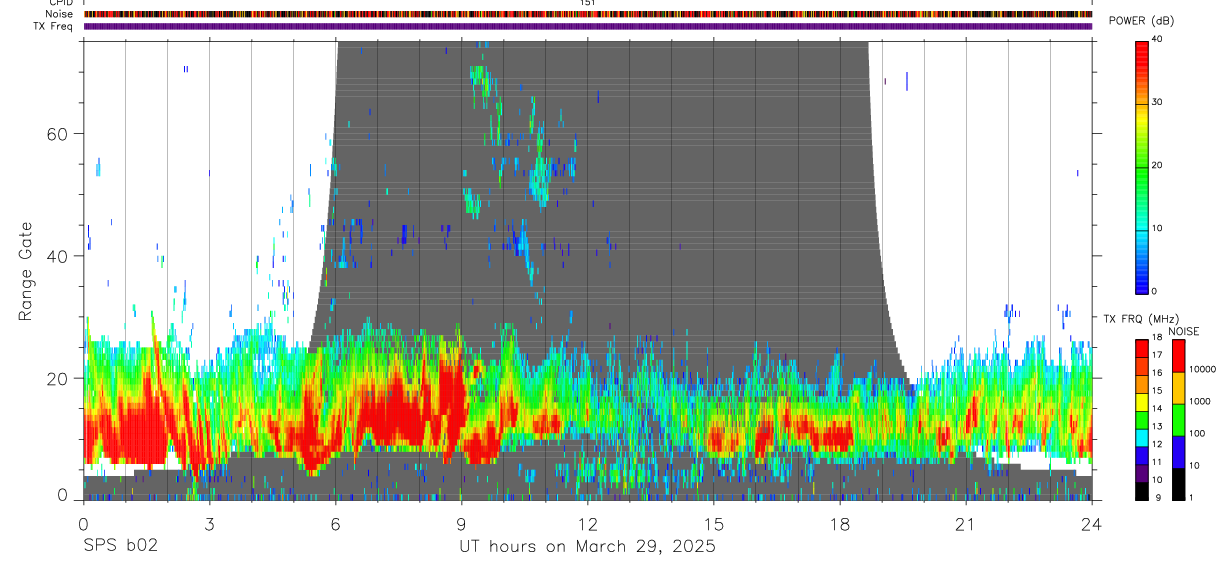Click the NOISE color legend bar
Viewport: 1228px width, 567px height.
pyautogui.click(x=1179, y=419)
